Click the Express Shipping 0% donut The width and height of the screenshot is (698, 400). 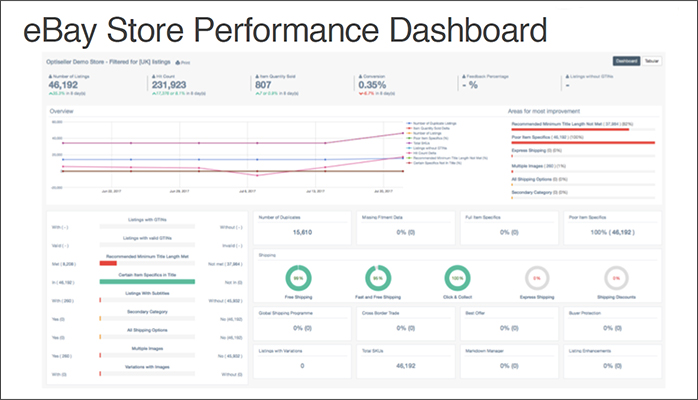537,278
